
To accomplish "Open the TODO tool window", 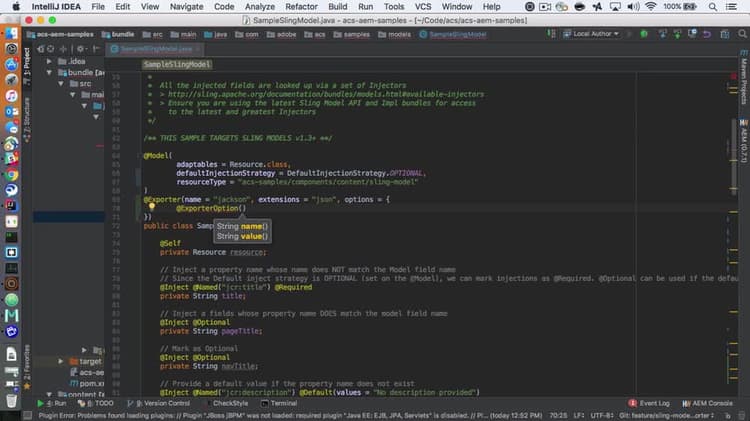I will [96, 403].
